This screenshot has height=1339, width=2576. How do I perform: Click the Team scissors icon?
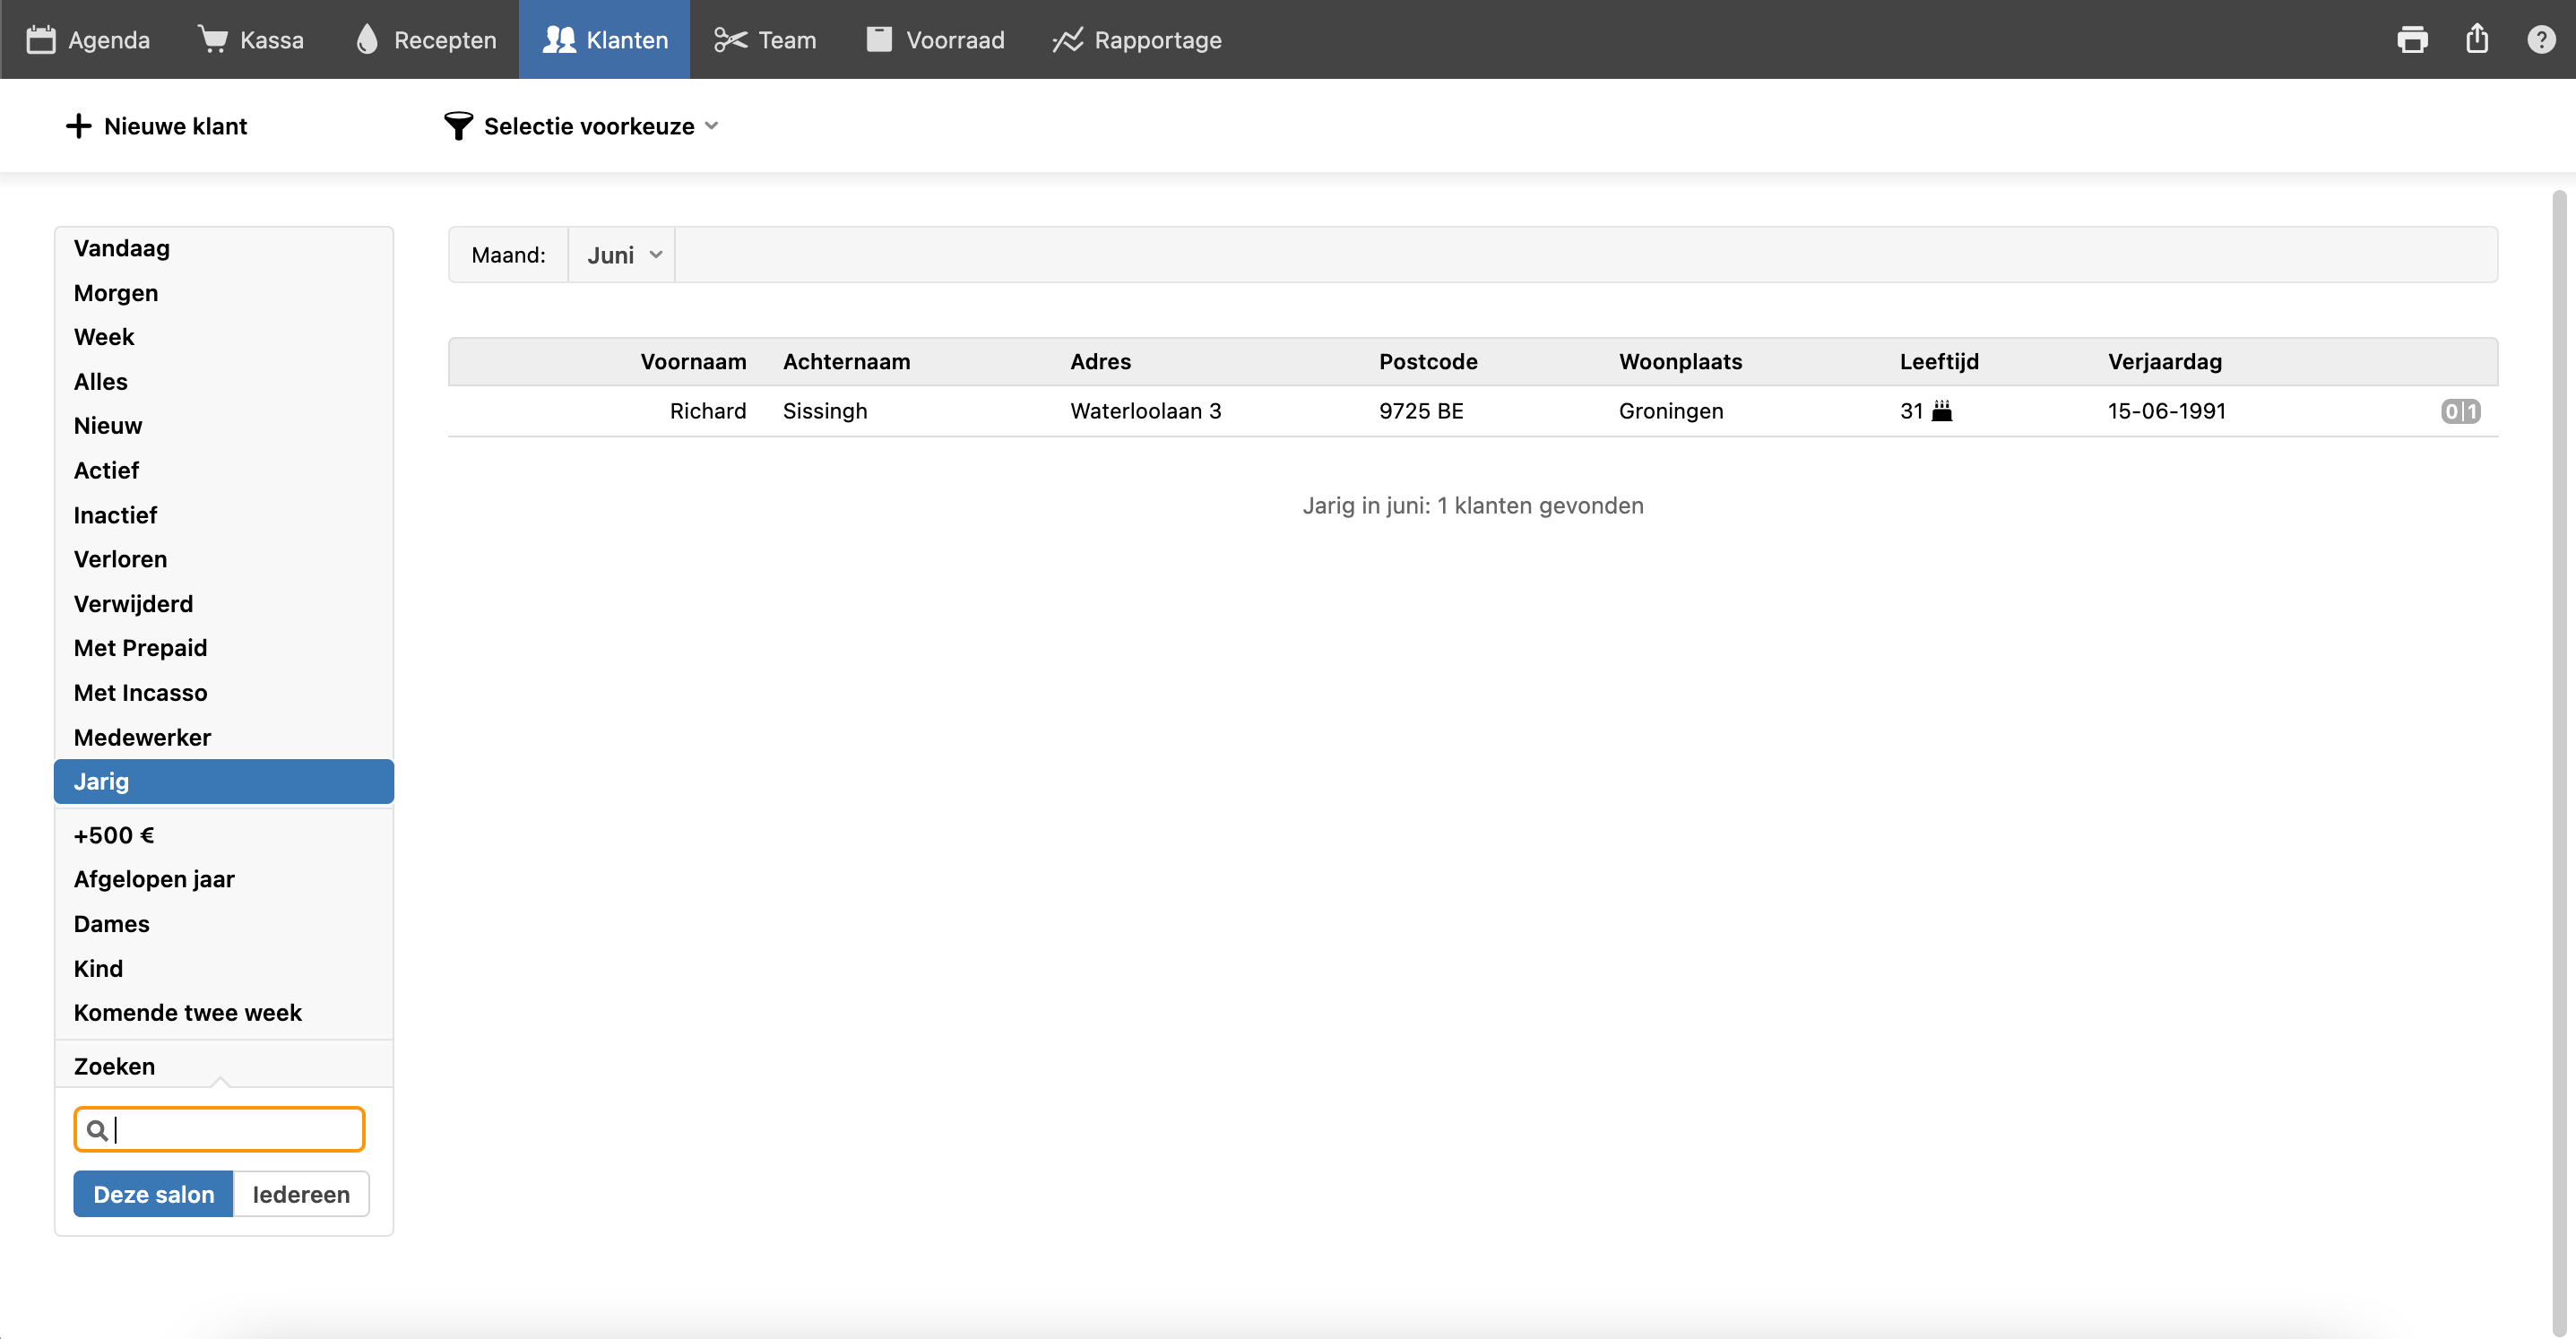coord(730,40)
